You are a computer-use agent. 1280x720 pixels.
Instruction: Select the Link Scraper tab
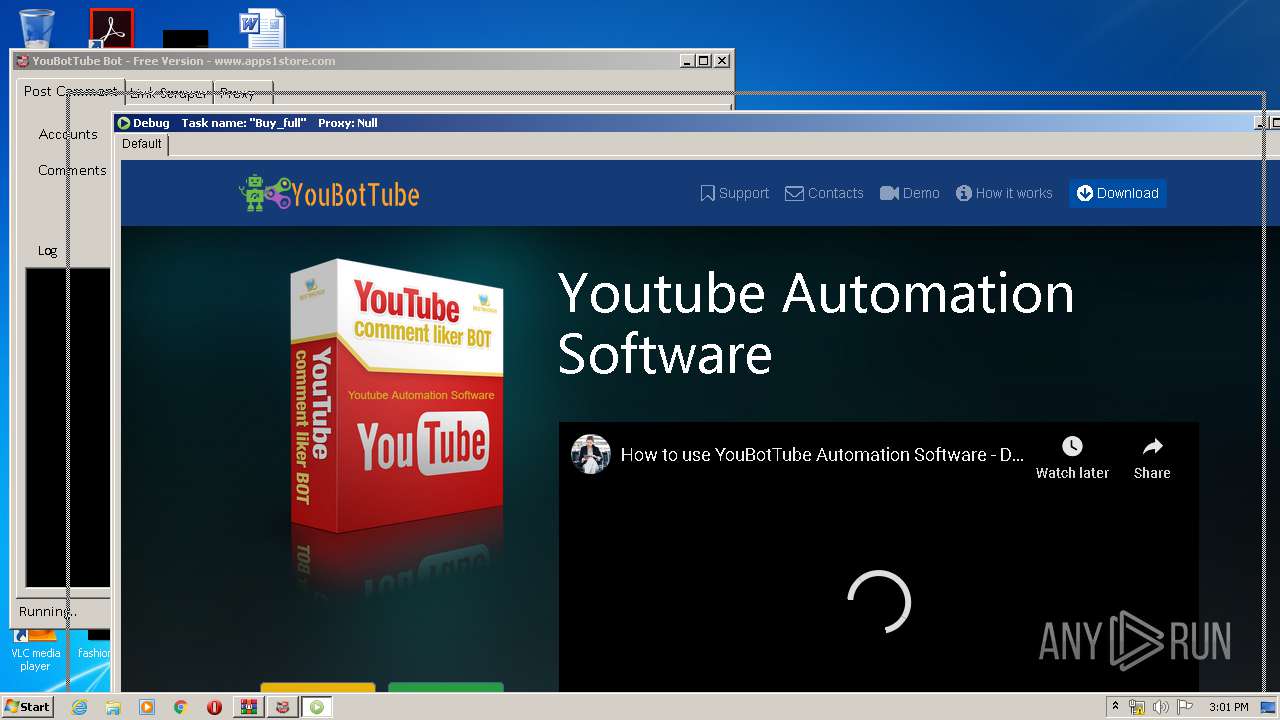pos(168,93)
